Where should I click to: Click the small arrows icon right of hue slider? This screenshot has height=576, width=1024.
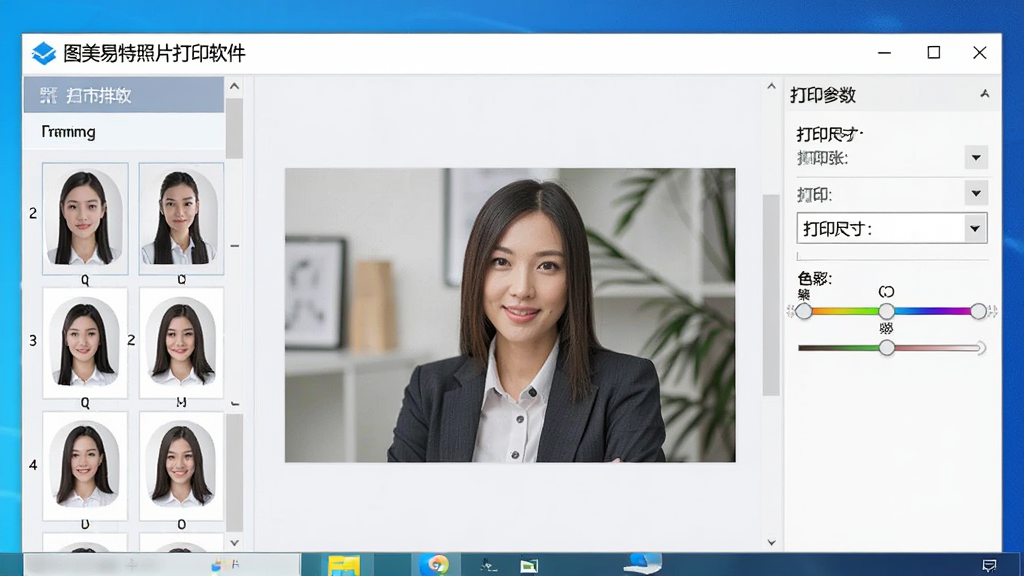[x=993, y=312]
